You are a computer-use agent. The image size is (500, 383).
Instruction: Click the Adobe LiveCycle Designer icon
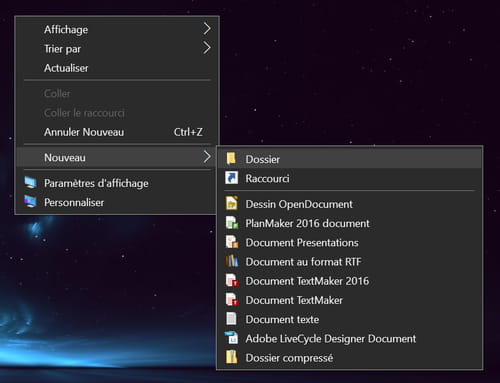231,338
